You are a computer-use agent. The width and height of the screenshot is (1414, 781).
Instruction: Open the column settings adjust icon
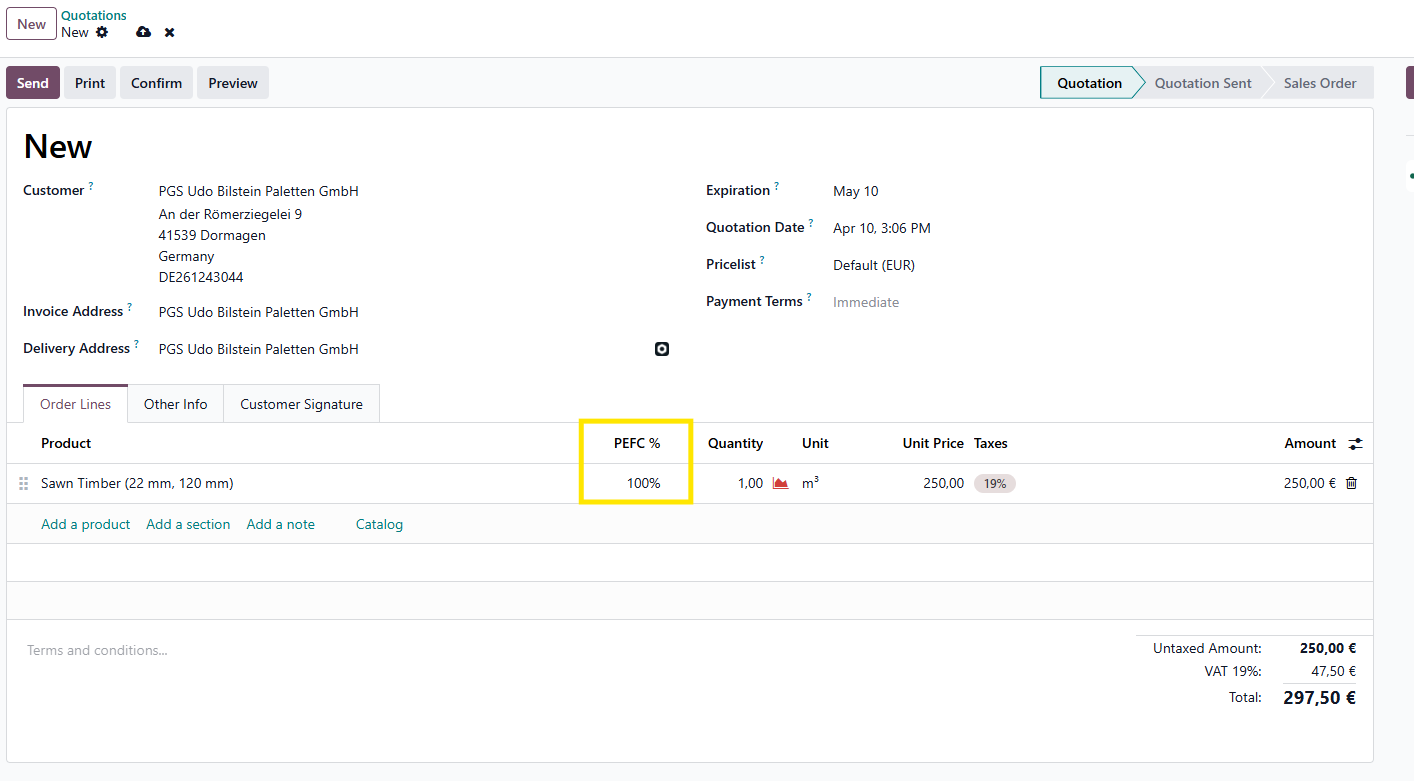pos(1355,444)
